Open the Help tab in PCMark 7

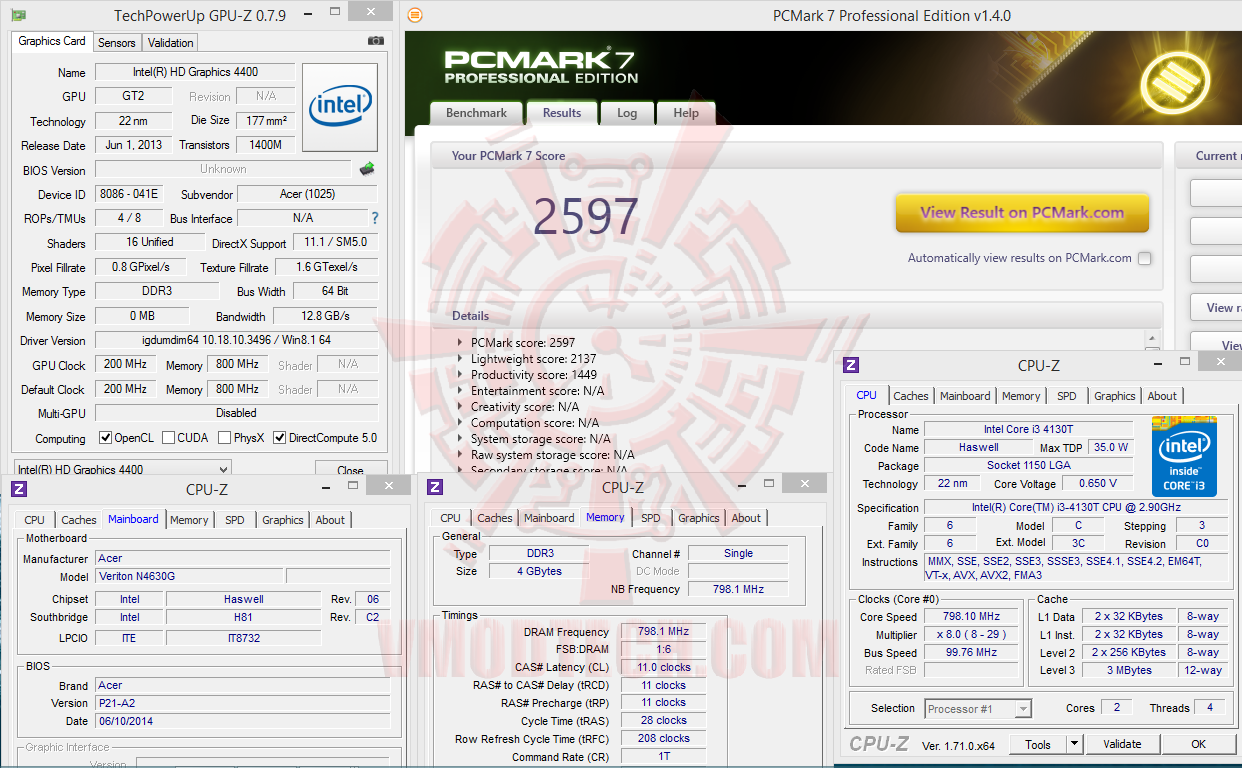point(686,113)
